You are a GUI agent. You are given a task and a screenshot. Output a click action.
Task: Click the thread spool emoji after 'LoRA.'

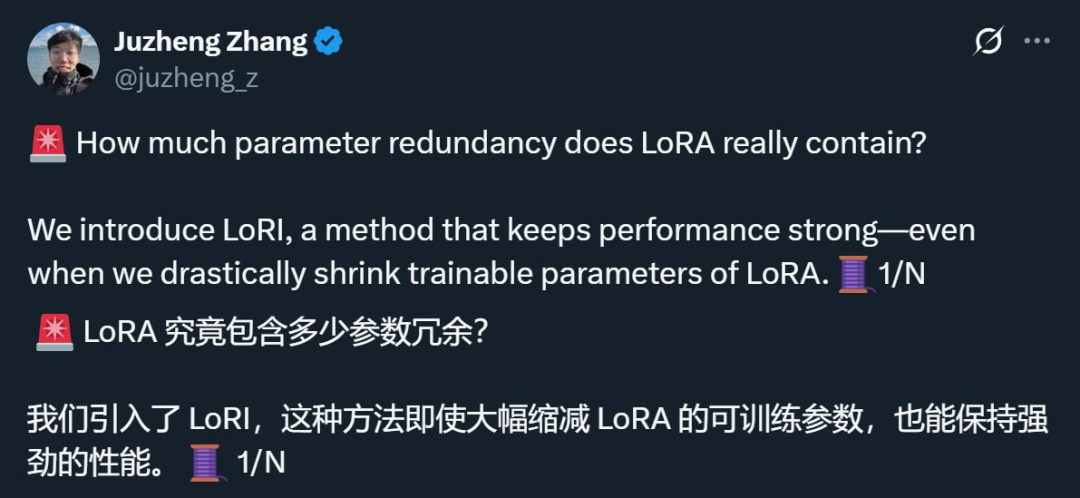coord(853,273)
